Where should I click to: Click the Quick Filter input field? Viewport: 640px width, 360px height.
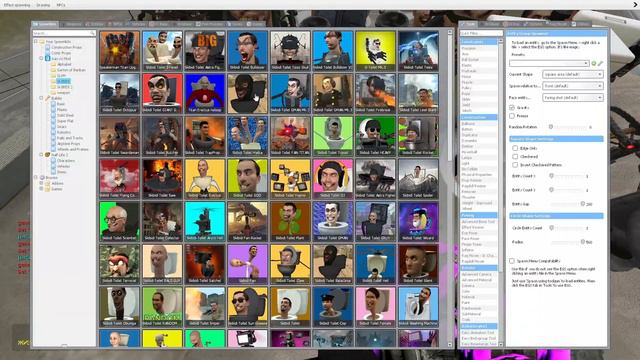[481, 33]
